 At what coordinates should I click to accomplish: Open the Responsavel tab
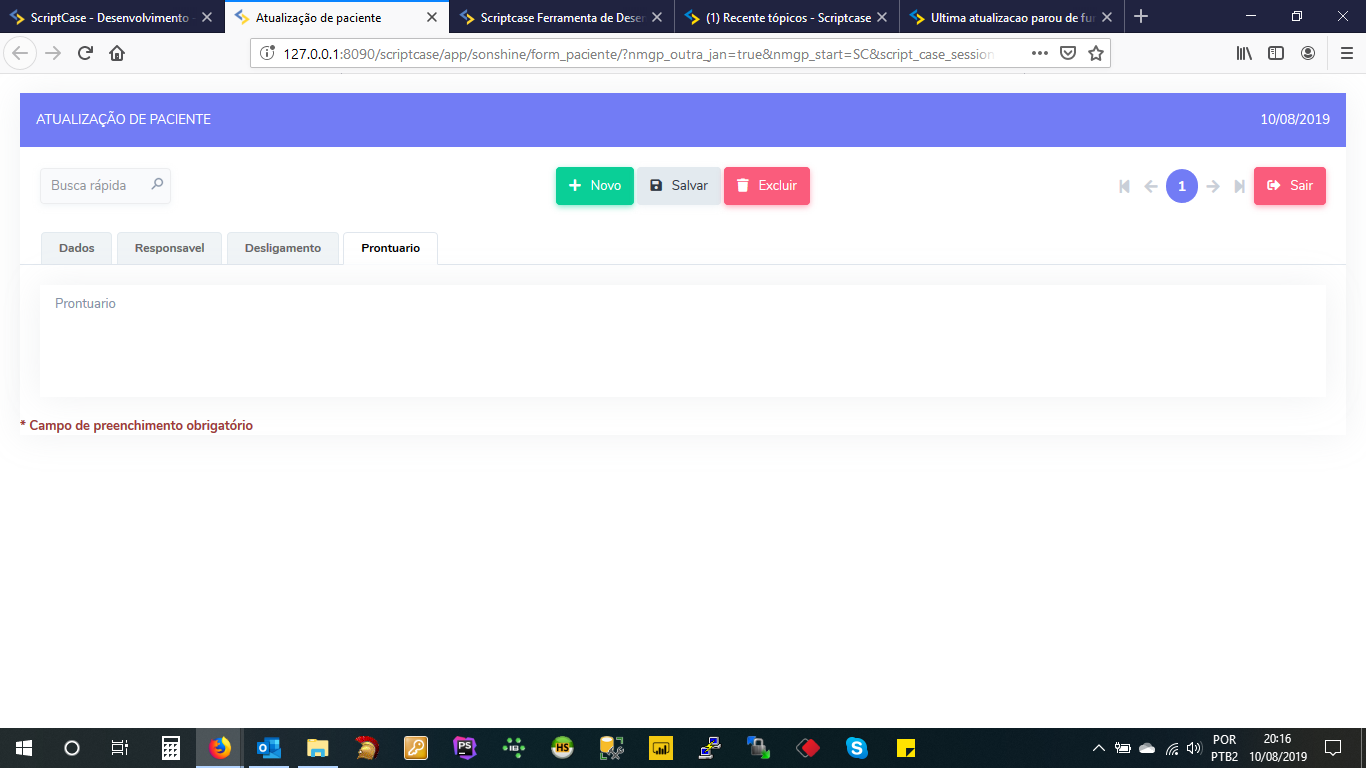[170, 248]
